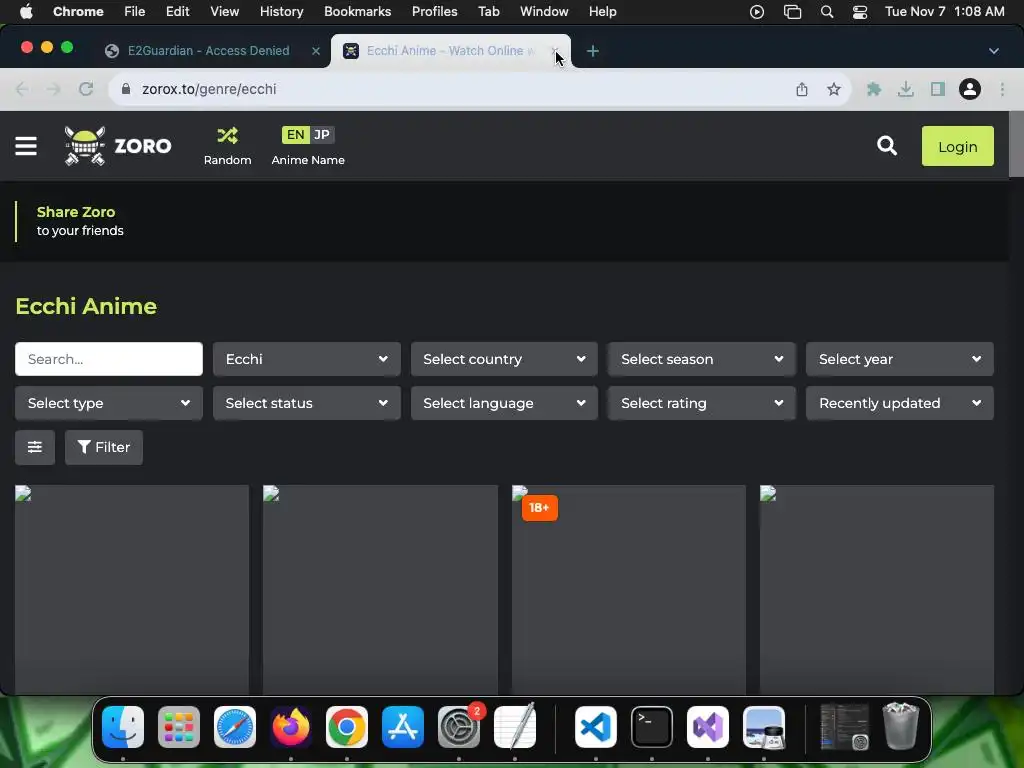Click the date and time in menu bar
This screenshot has height=768, width=1024.
944,12
